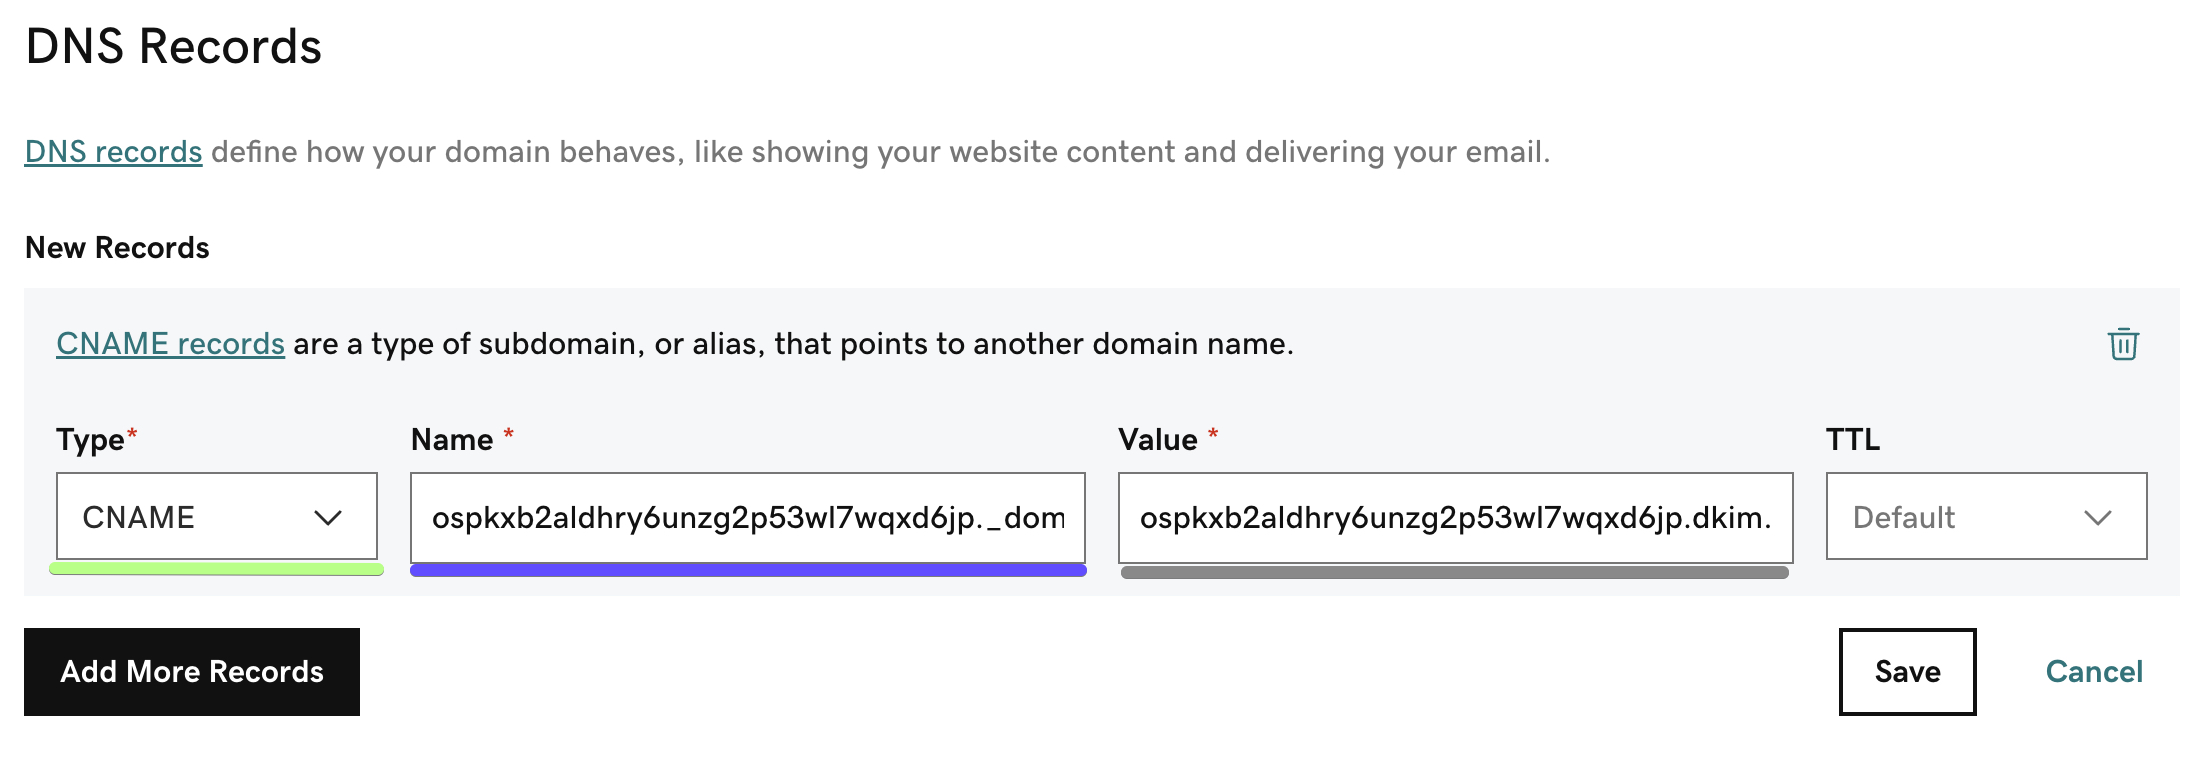Viewport: 2198px width, 772px height.
Task: Focus the Name input field
Action: (x=748, y=516)
